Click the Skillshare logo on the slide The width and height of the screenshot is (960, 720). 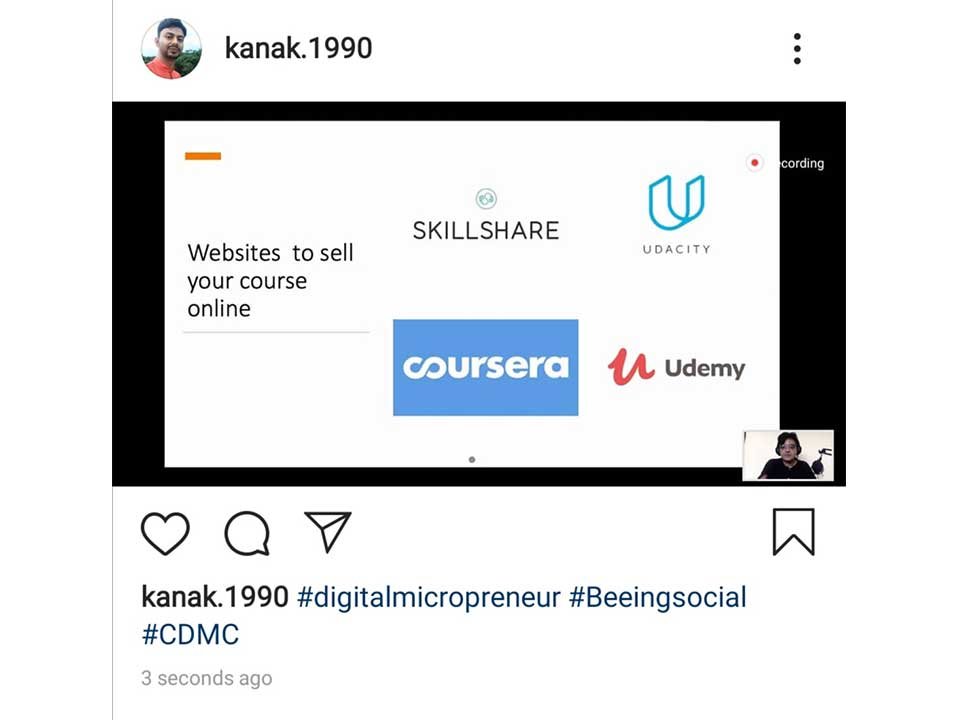[486, 215]
